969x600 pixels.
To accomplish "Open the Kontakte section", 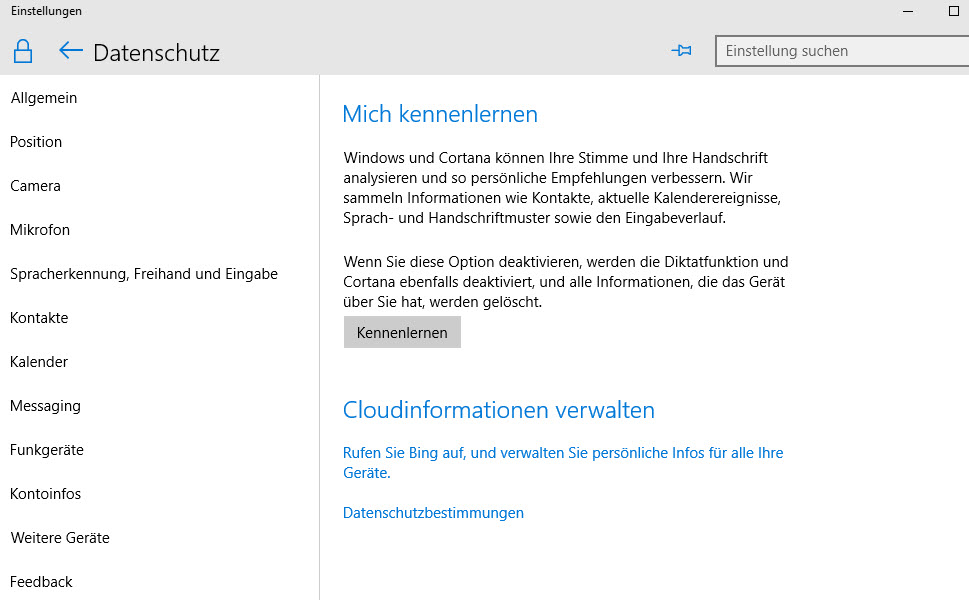I will 39,318.
